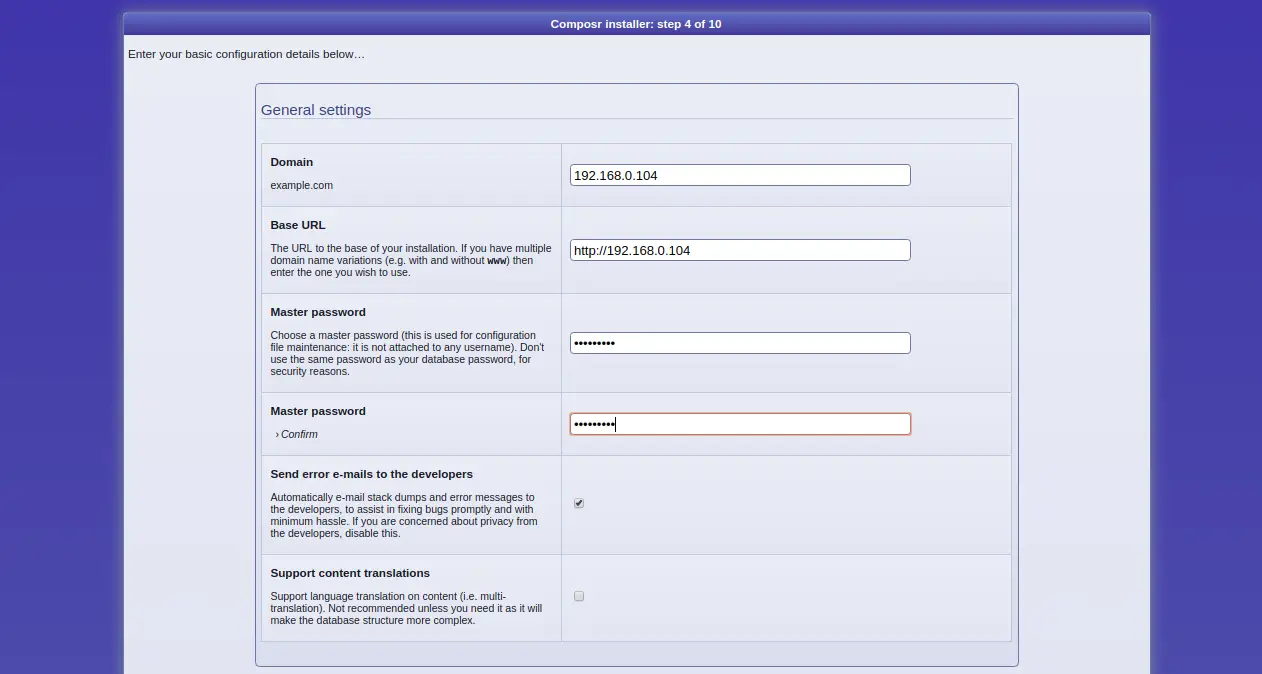Screen dimensions: 1262x674
Task: Click the Base URL description paragraph
Action: coord(410,260)
